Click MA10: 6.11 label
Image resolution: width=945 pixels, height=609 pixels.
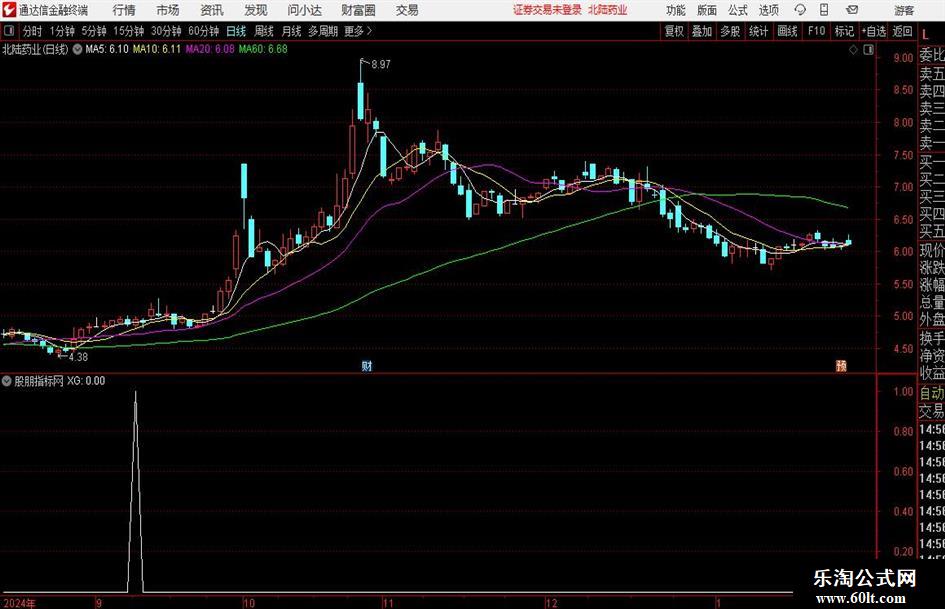click(157, 49)
